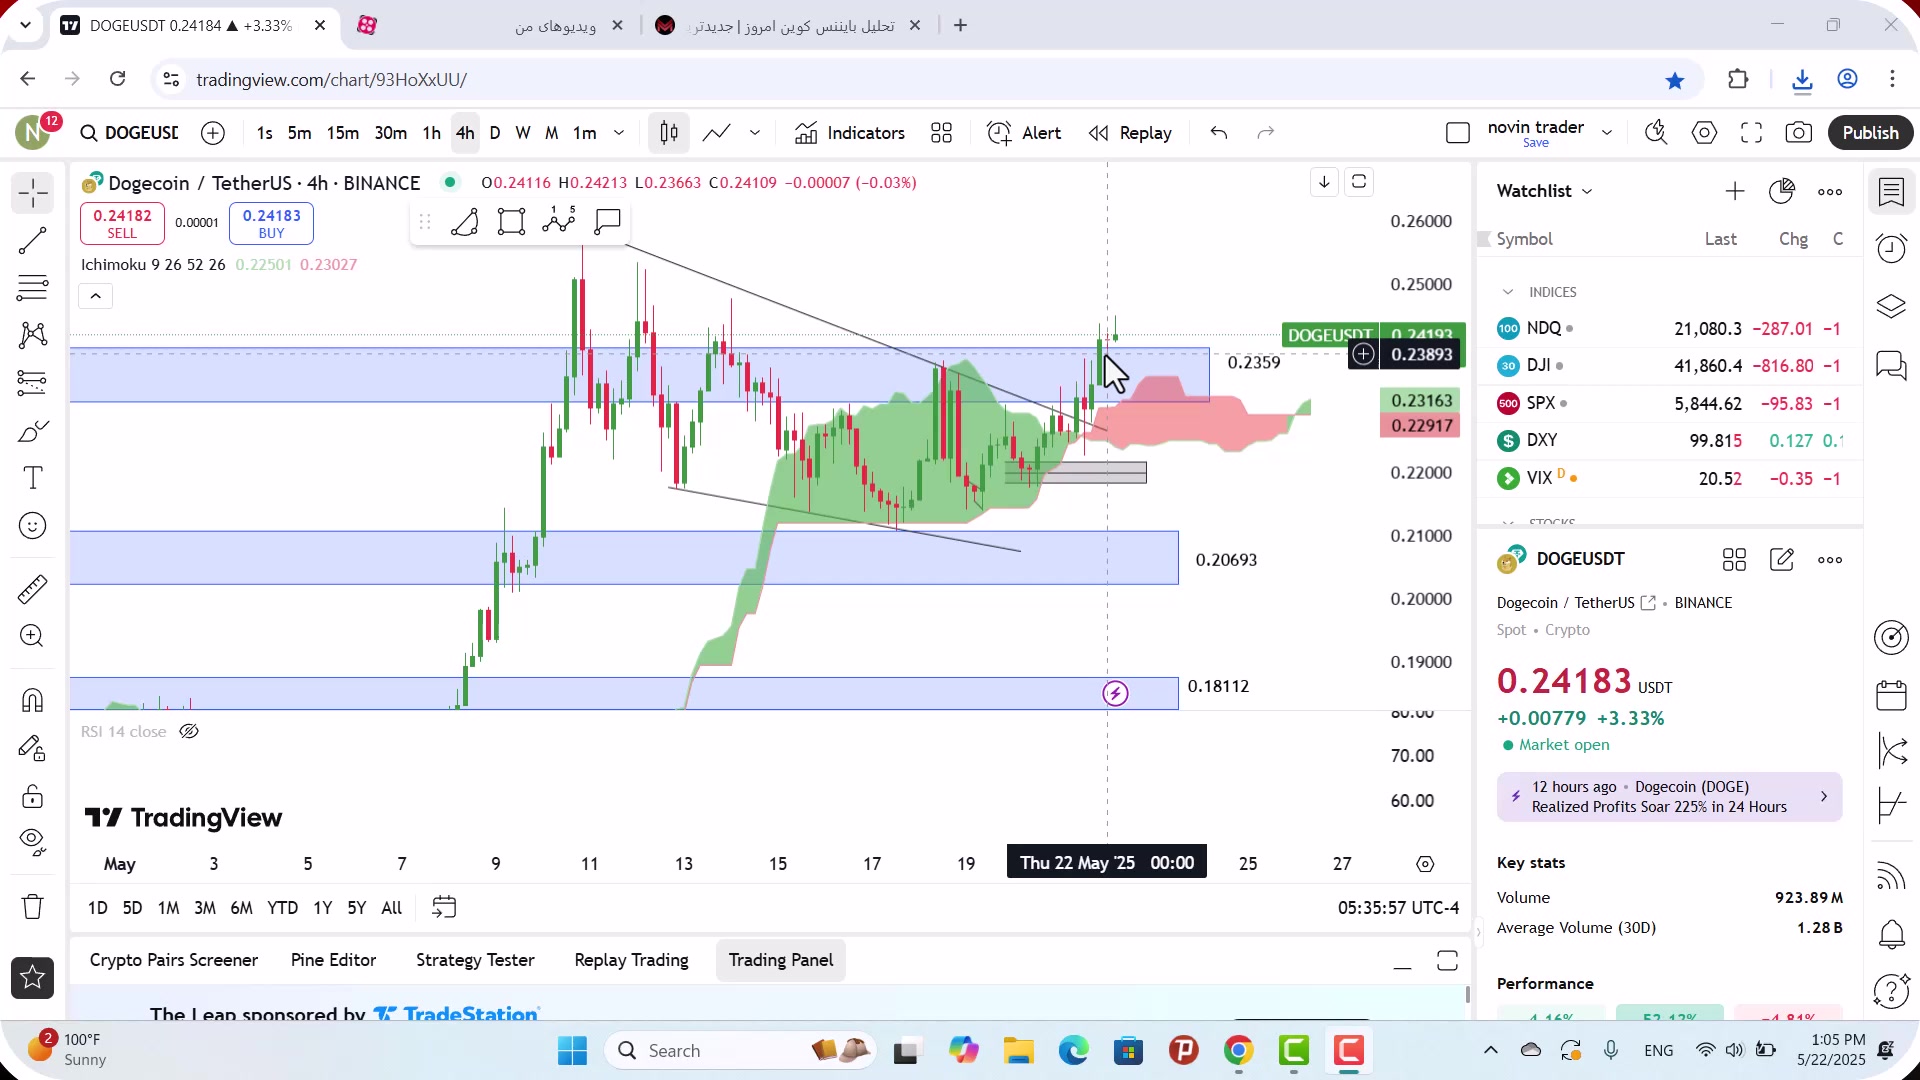Viewport: 1920px width, 1080px height.
Task: Select NDQ in the watchlist
Action: pyautogui.click(x=1669, y=328)
